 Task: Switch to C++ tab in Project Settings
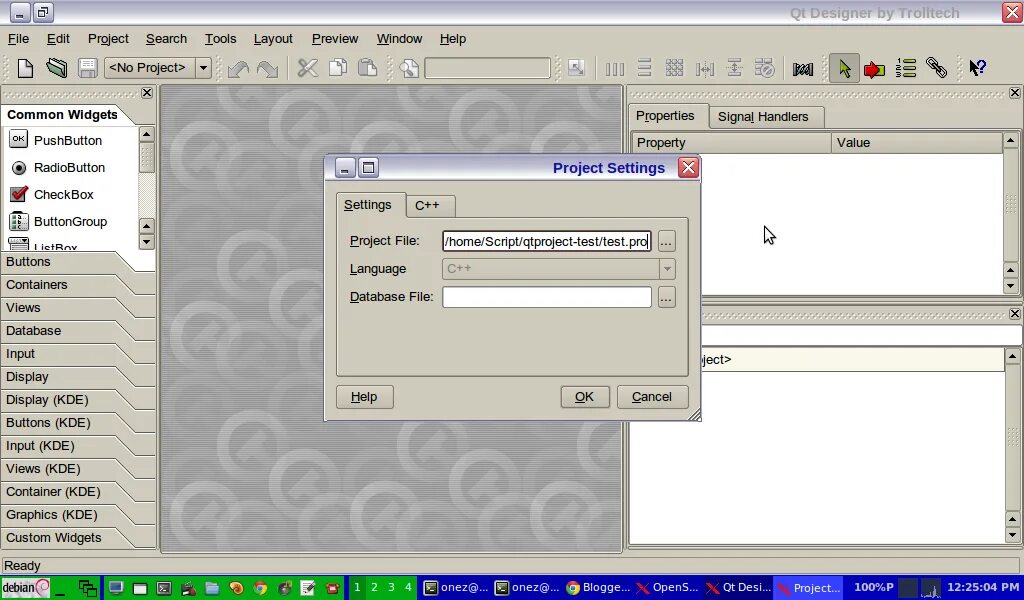tap(428, 206)
